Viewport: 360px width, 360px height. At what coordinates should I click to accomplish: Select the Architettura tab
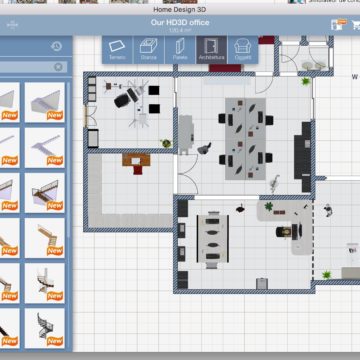coord(211,50)
